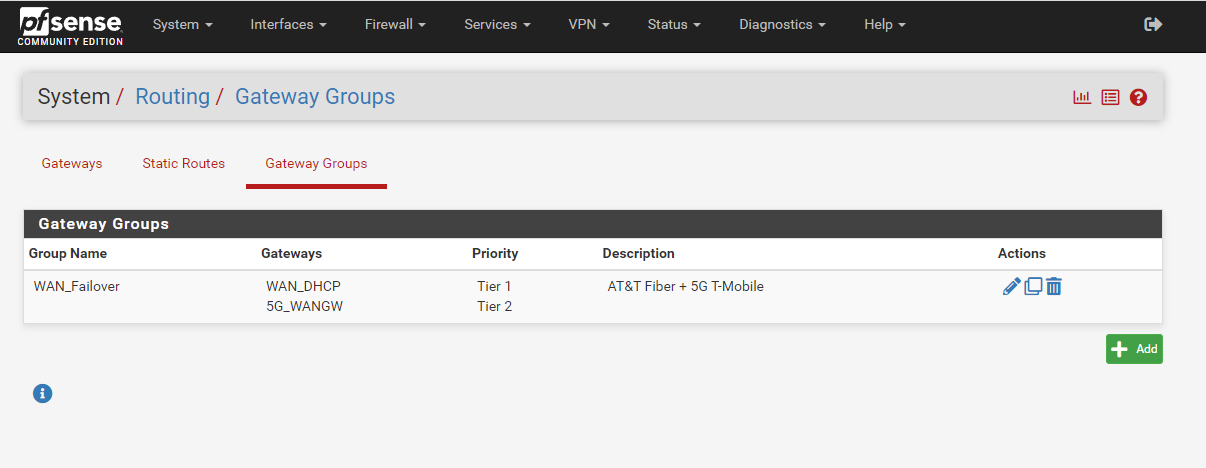The width and height of the screenshot is (1206, 468).
Task: Click the green Add button
Action: (1134, 349)
